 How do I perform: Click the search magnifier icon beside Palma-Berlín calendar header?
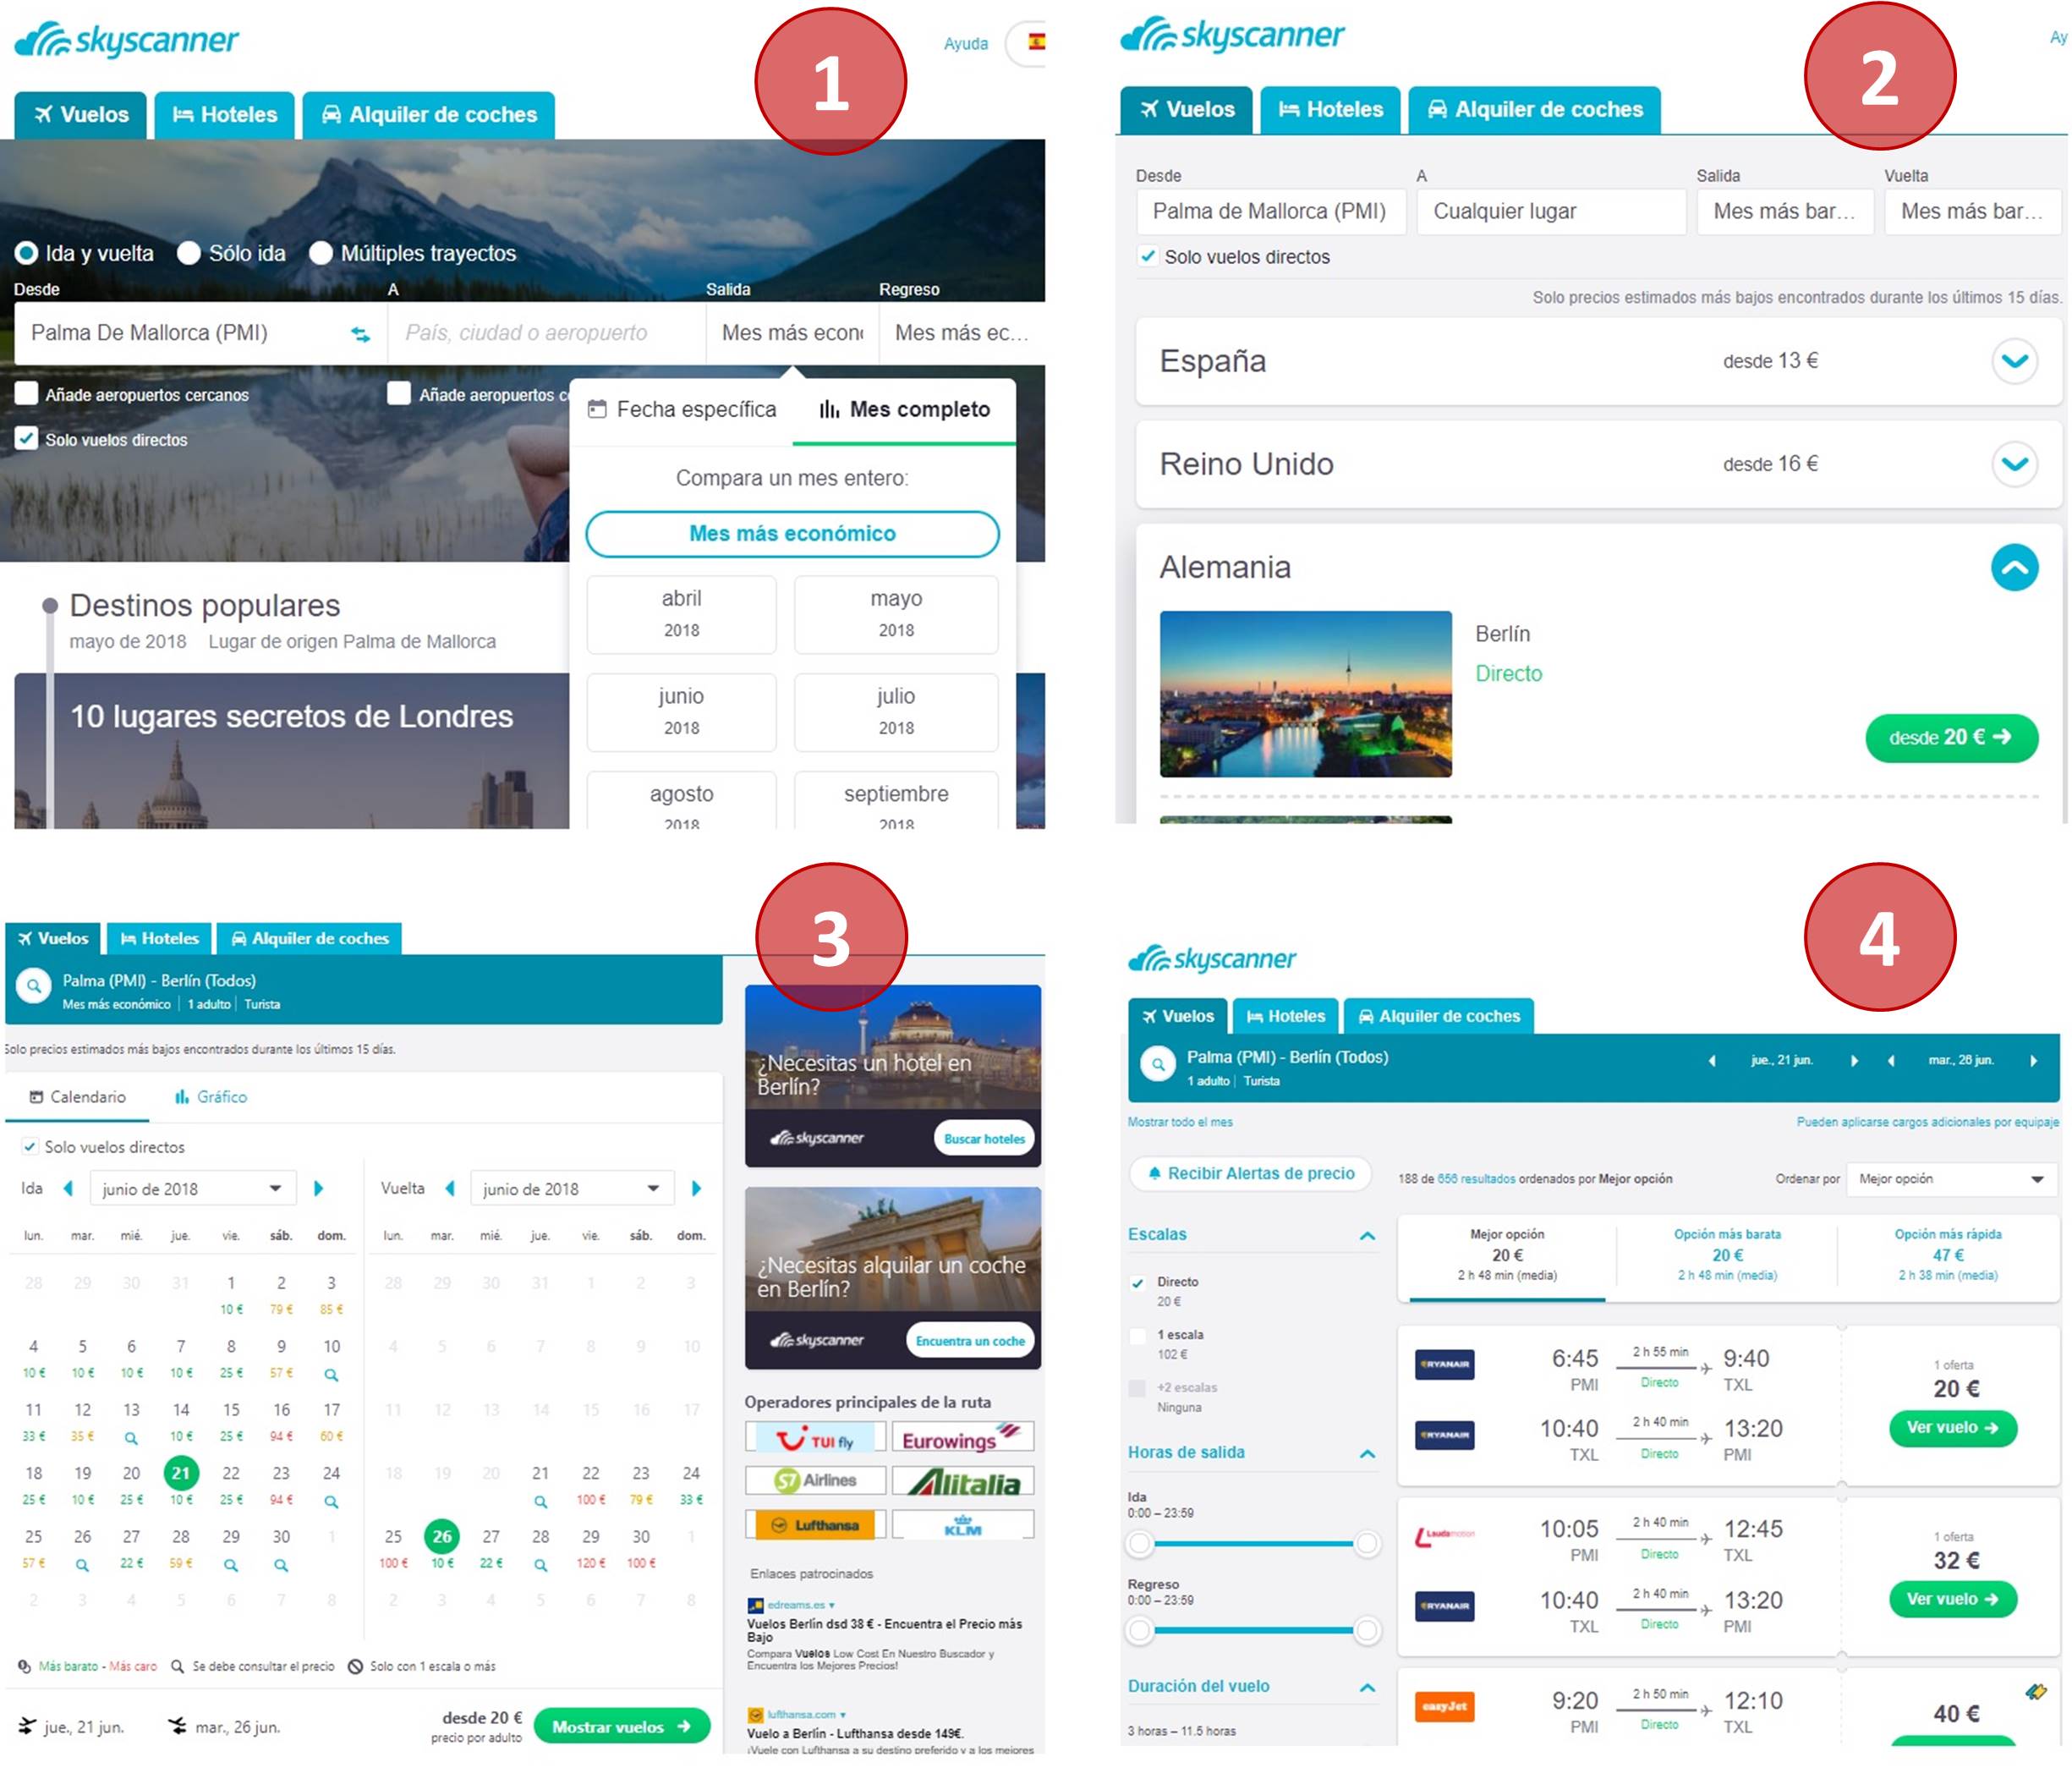pos(34,986)
